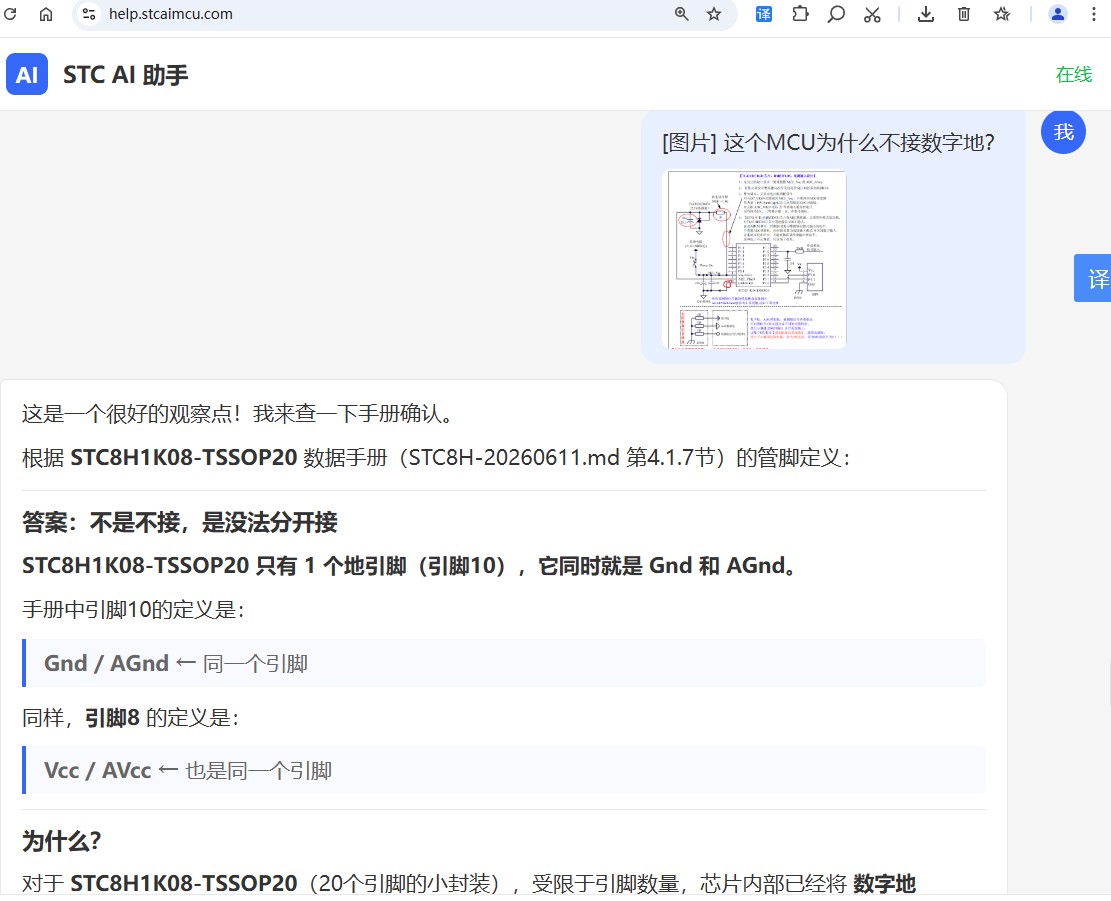The height and width of the screenshot is (901, 1111).
Task: Open the browser downloads icon
Action: 925,14
